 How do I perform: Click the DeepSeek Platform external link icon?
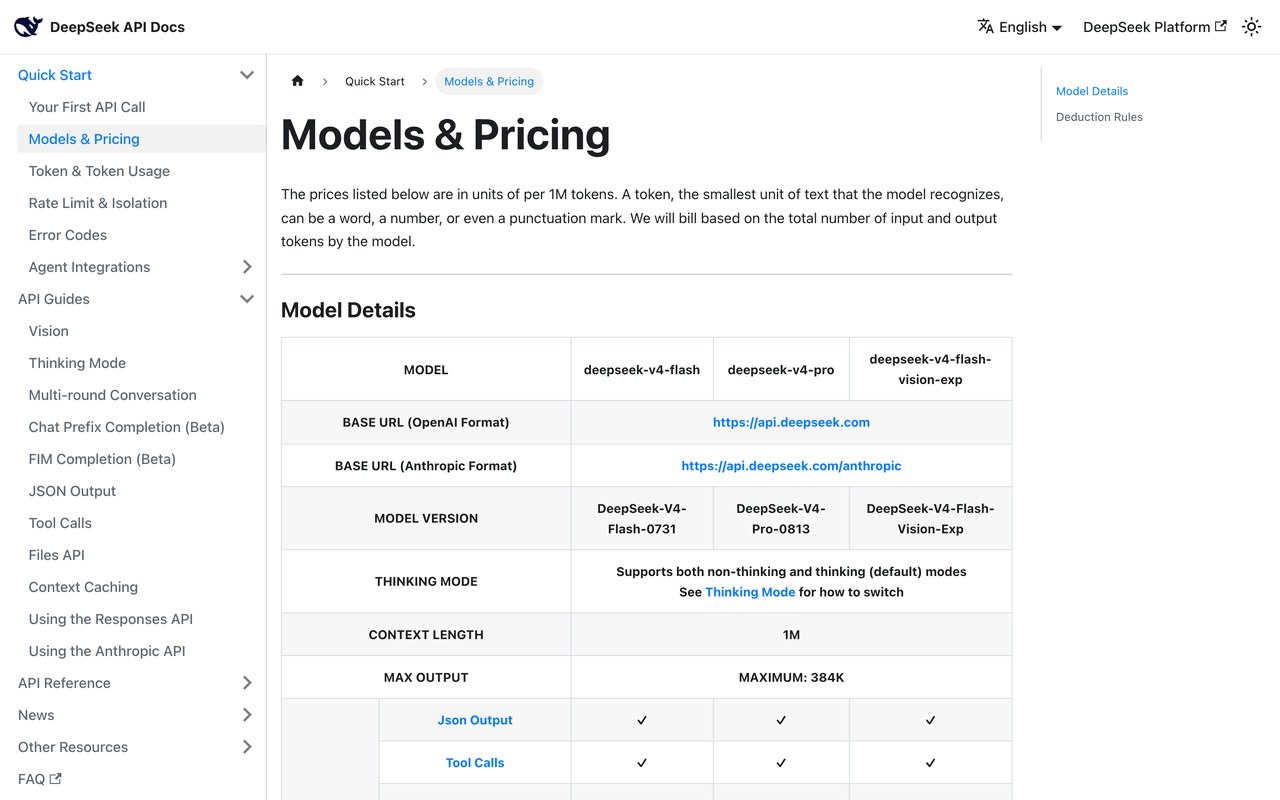click(1220, 27)
